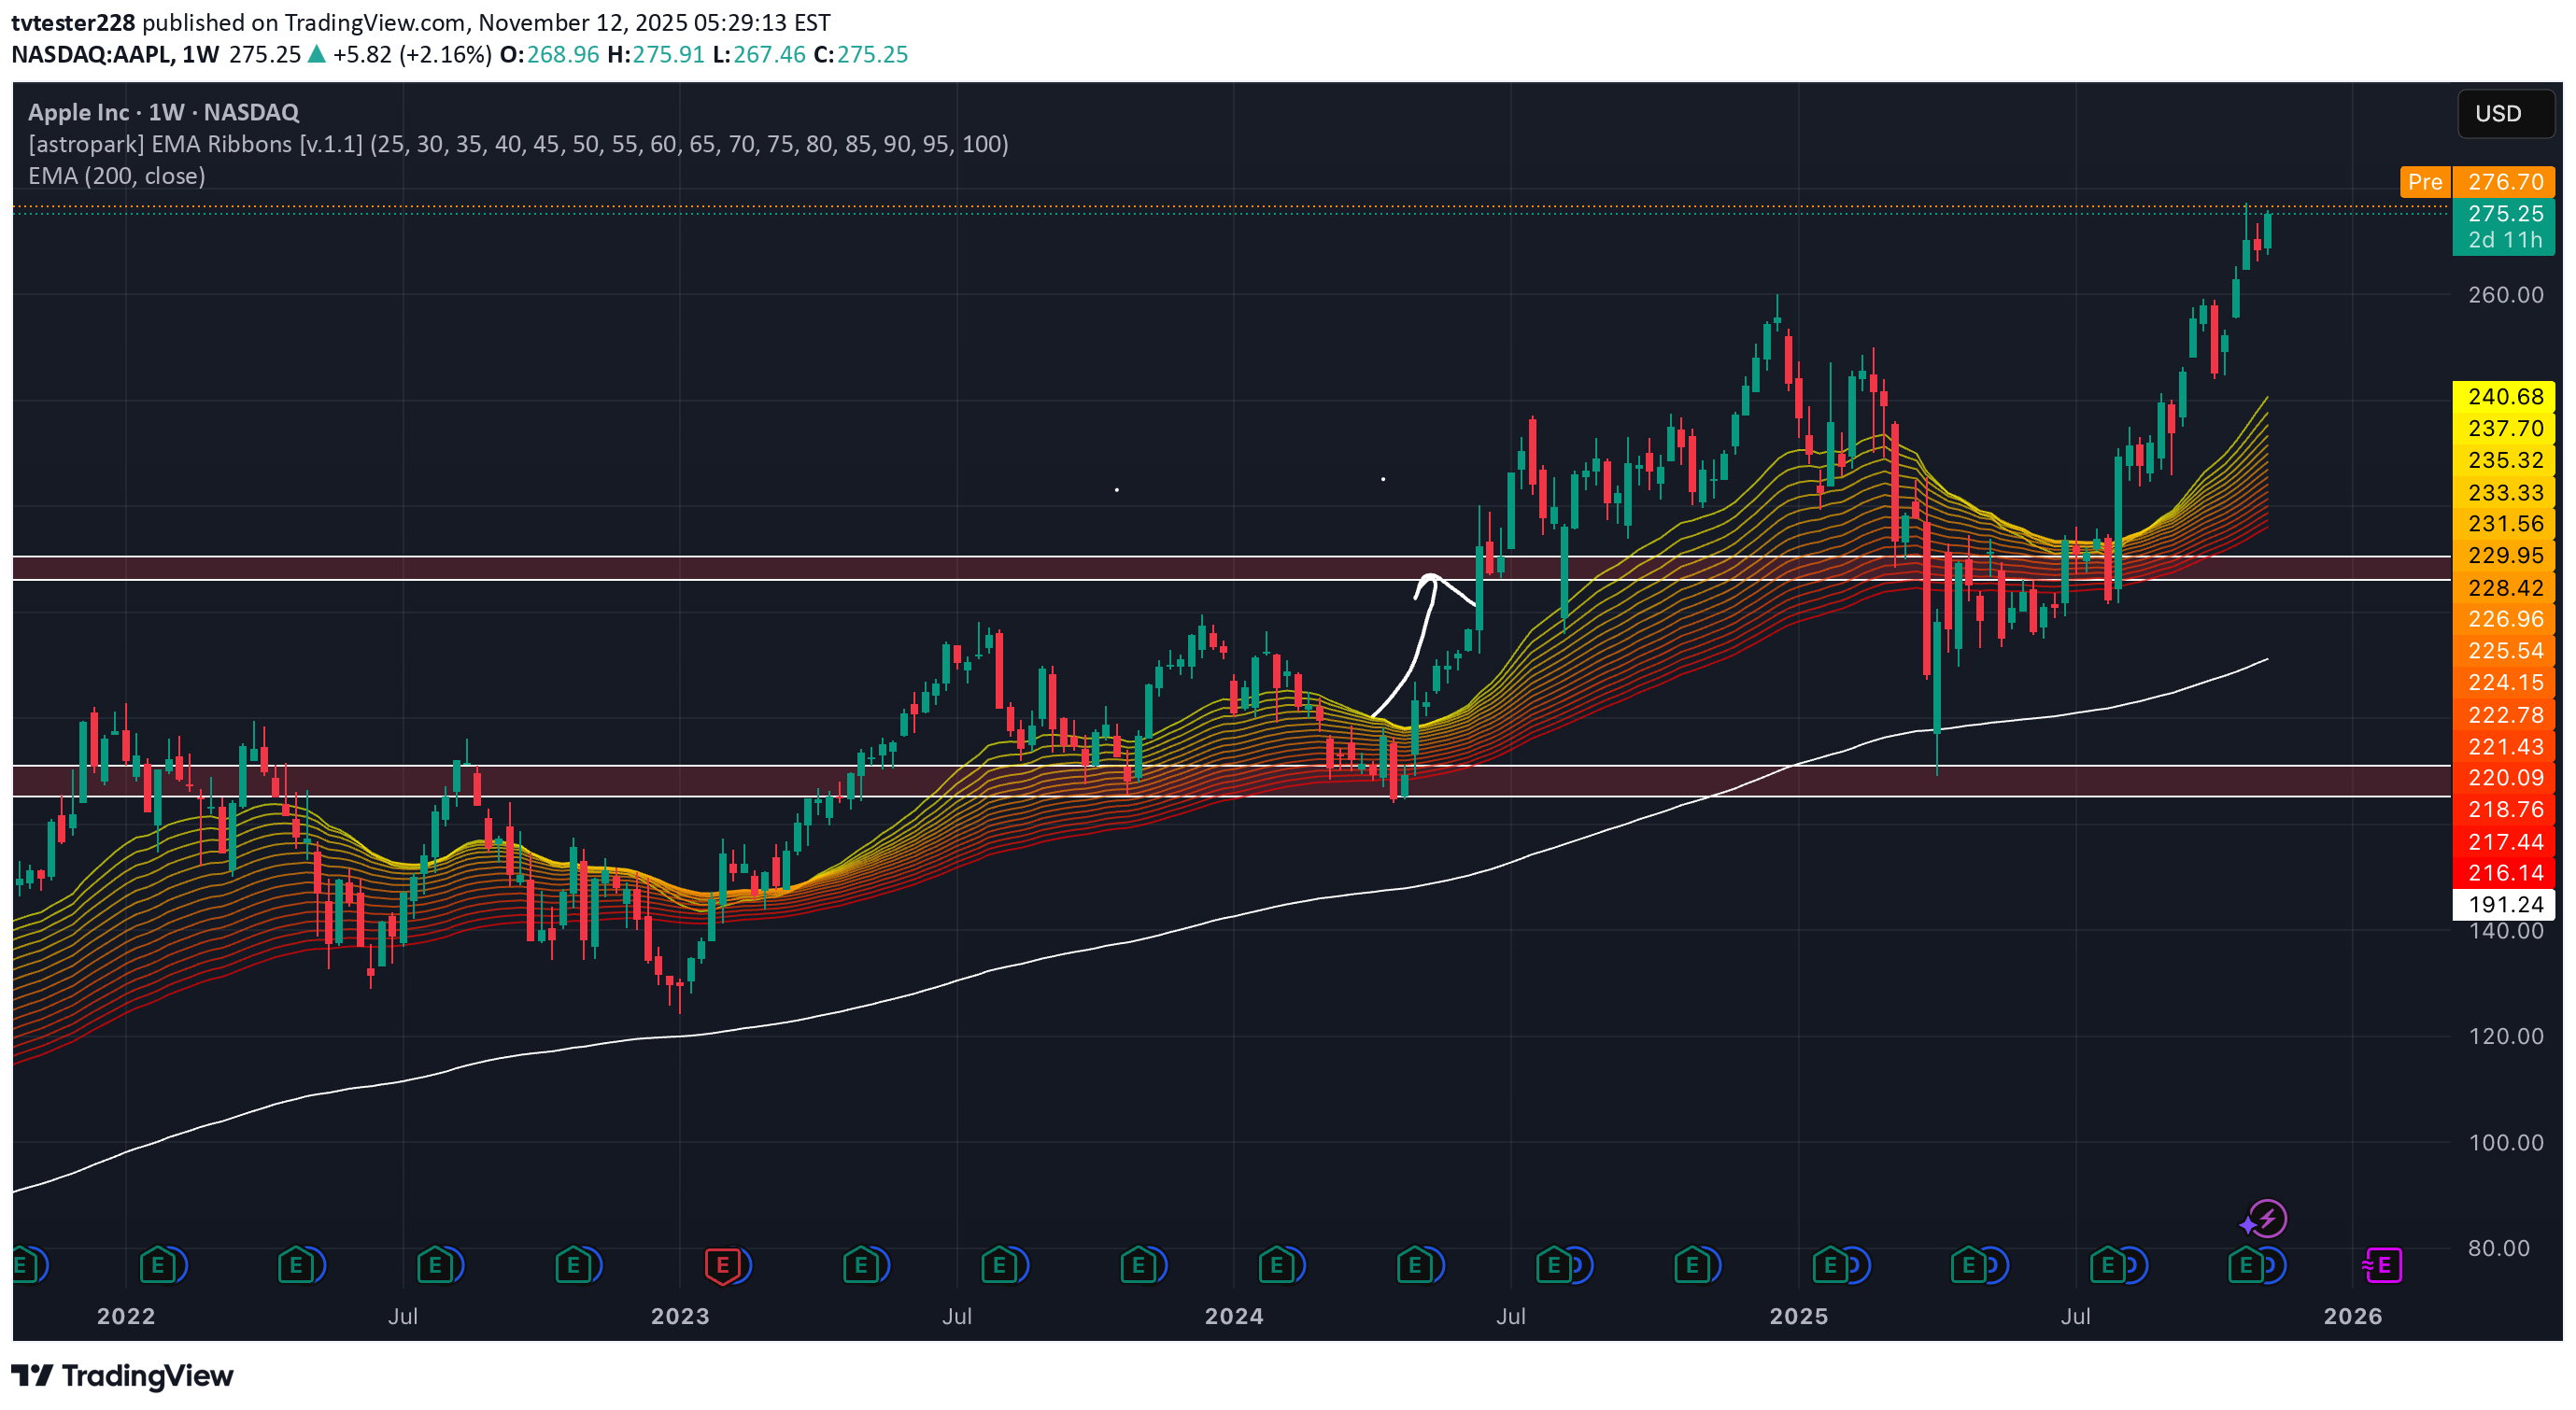2576x1410 pixels.
Task: Click the purple lightning bolt event icon
Action: pyautogui.click(x=2269, y=1218)
